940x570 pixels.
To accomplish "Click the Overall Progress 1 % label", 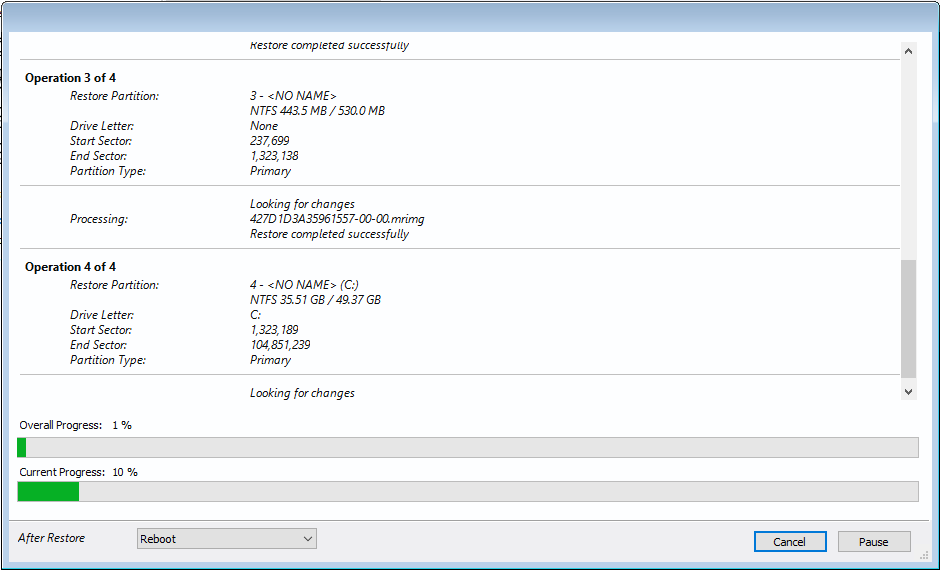I will [x=76, y=425].
